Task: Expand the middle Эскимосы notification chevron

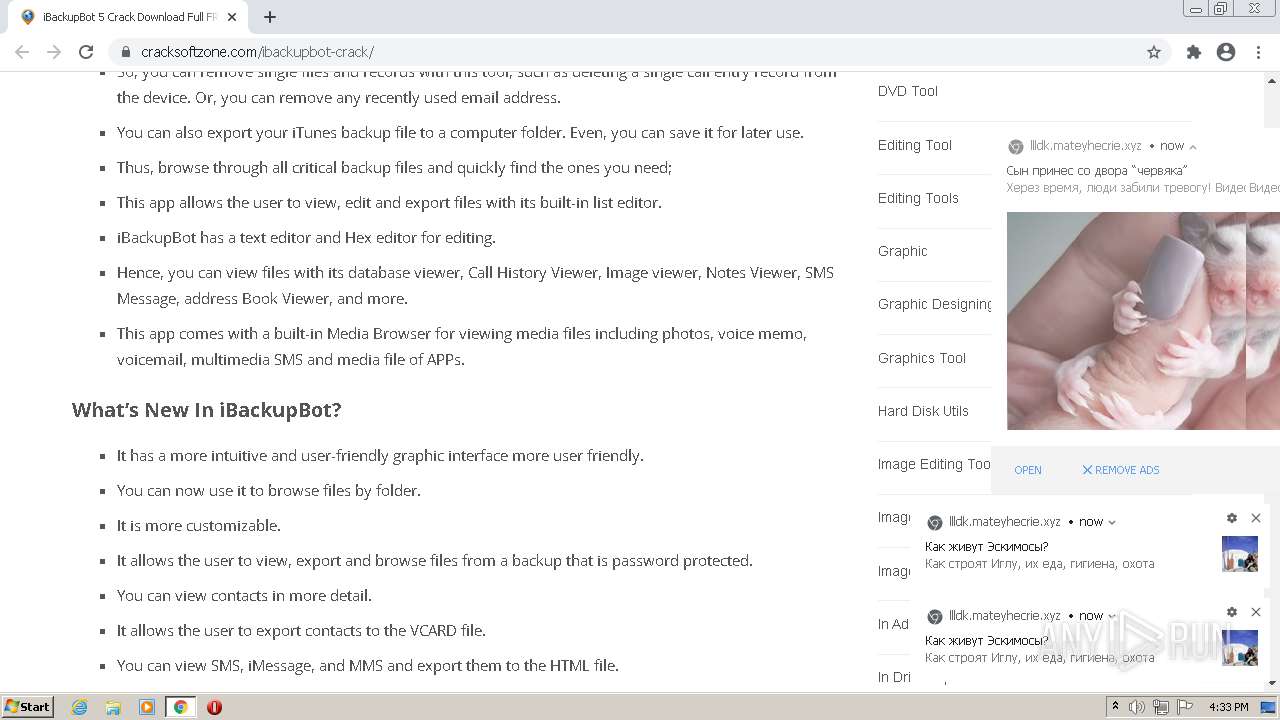Action: pyautogui.click(x=1112, y=522)
